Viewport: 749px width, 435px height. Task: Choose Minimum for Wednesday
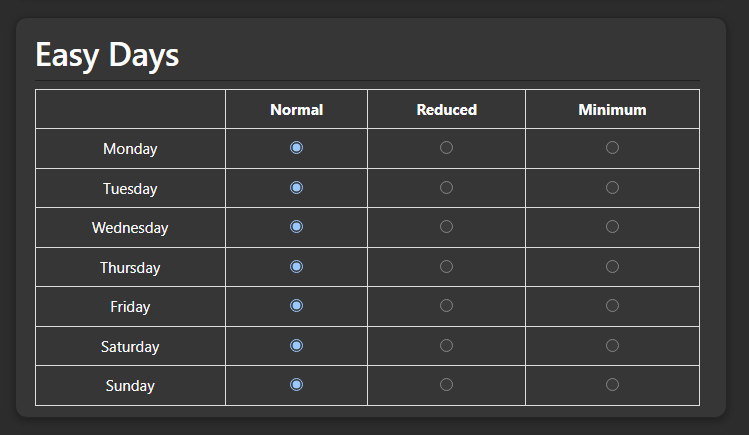click(x=612, y=227)
